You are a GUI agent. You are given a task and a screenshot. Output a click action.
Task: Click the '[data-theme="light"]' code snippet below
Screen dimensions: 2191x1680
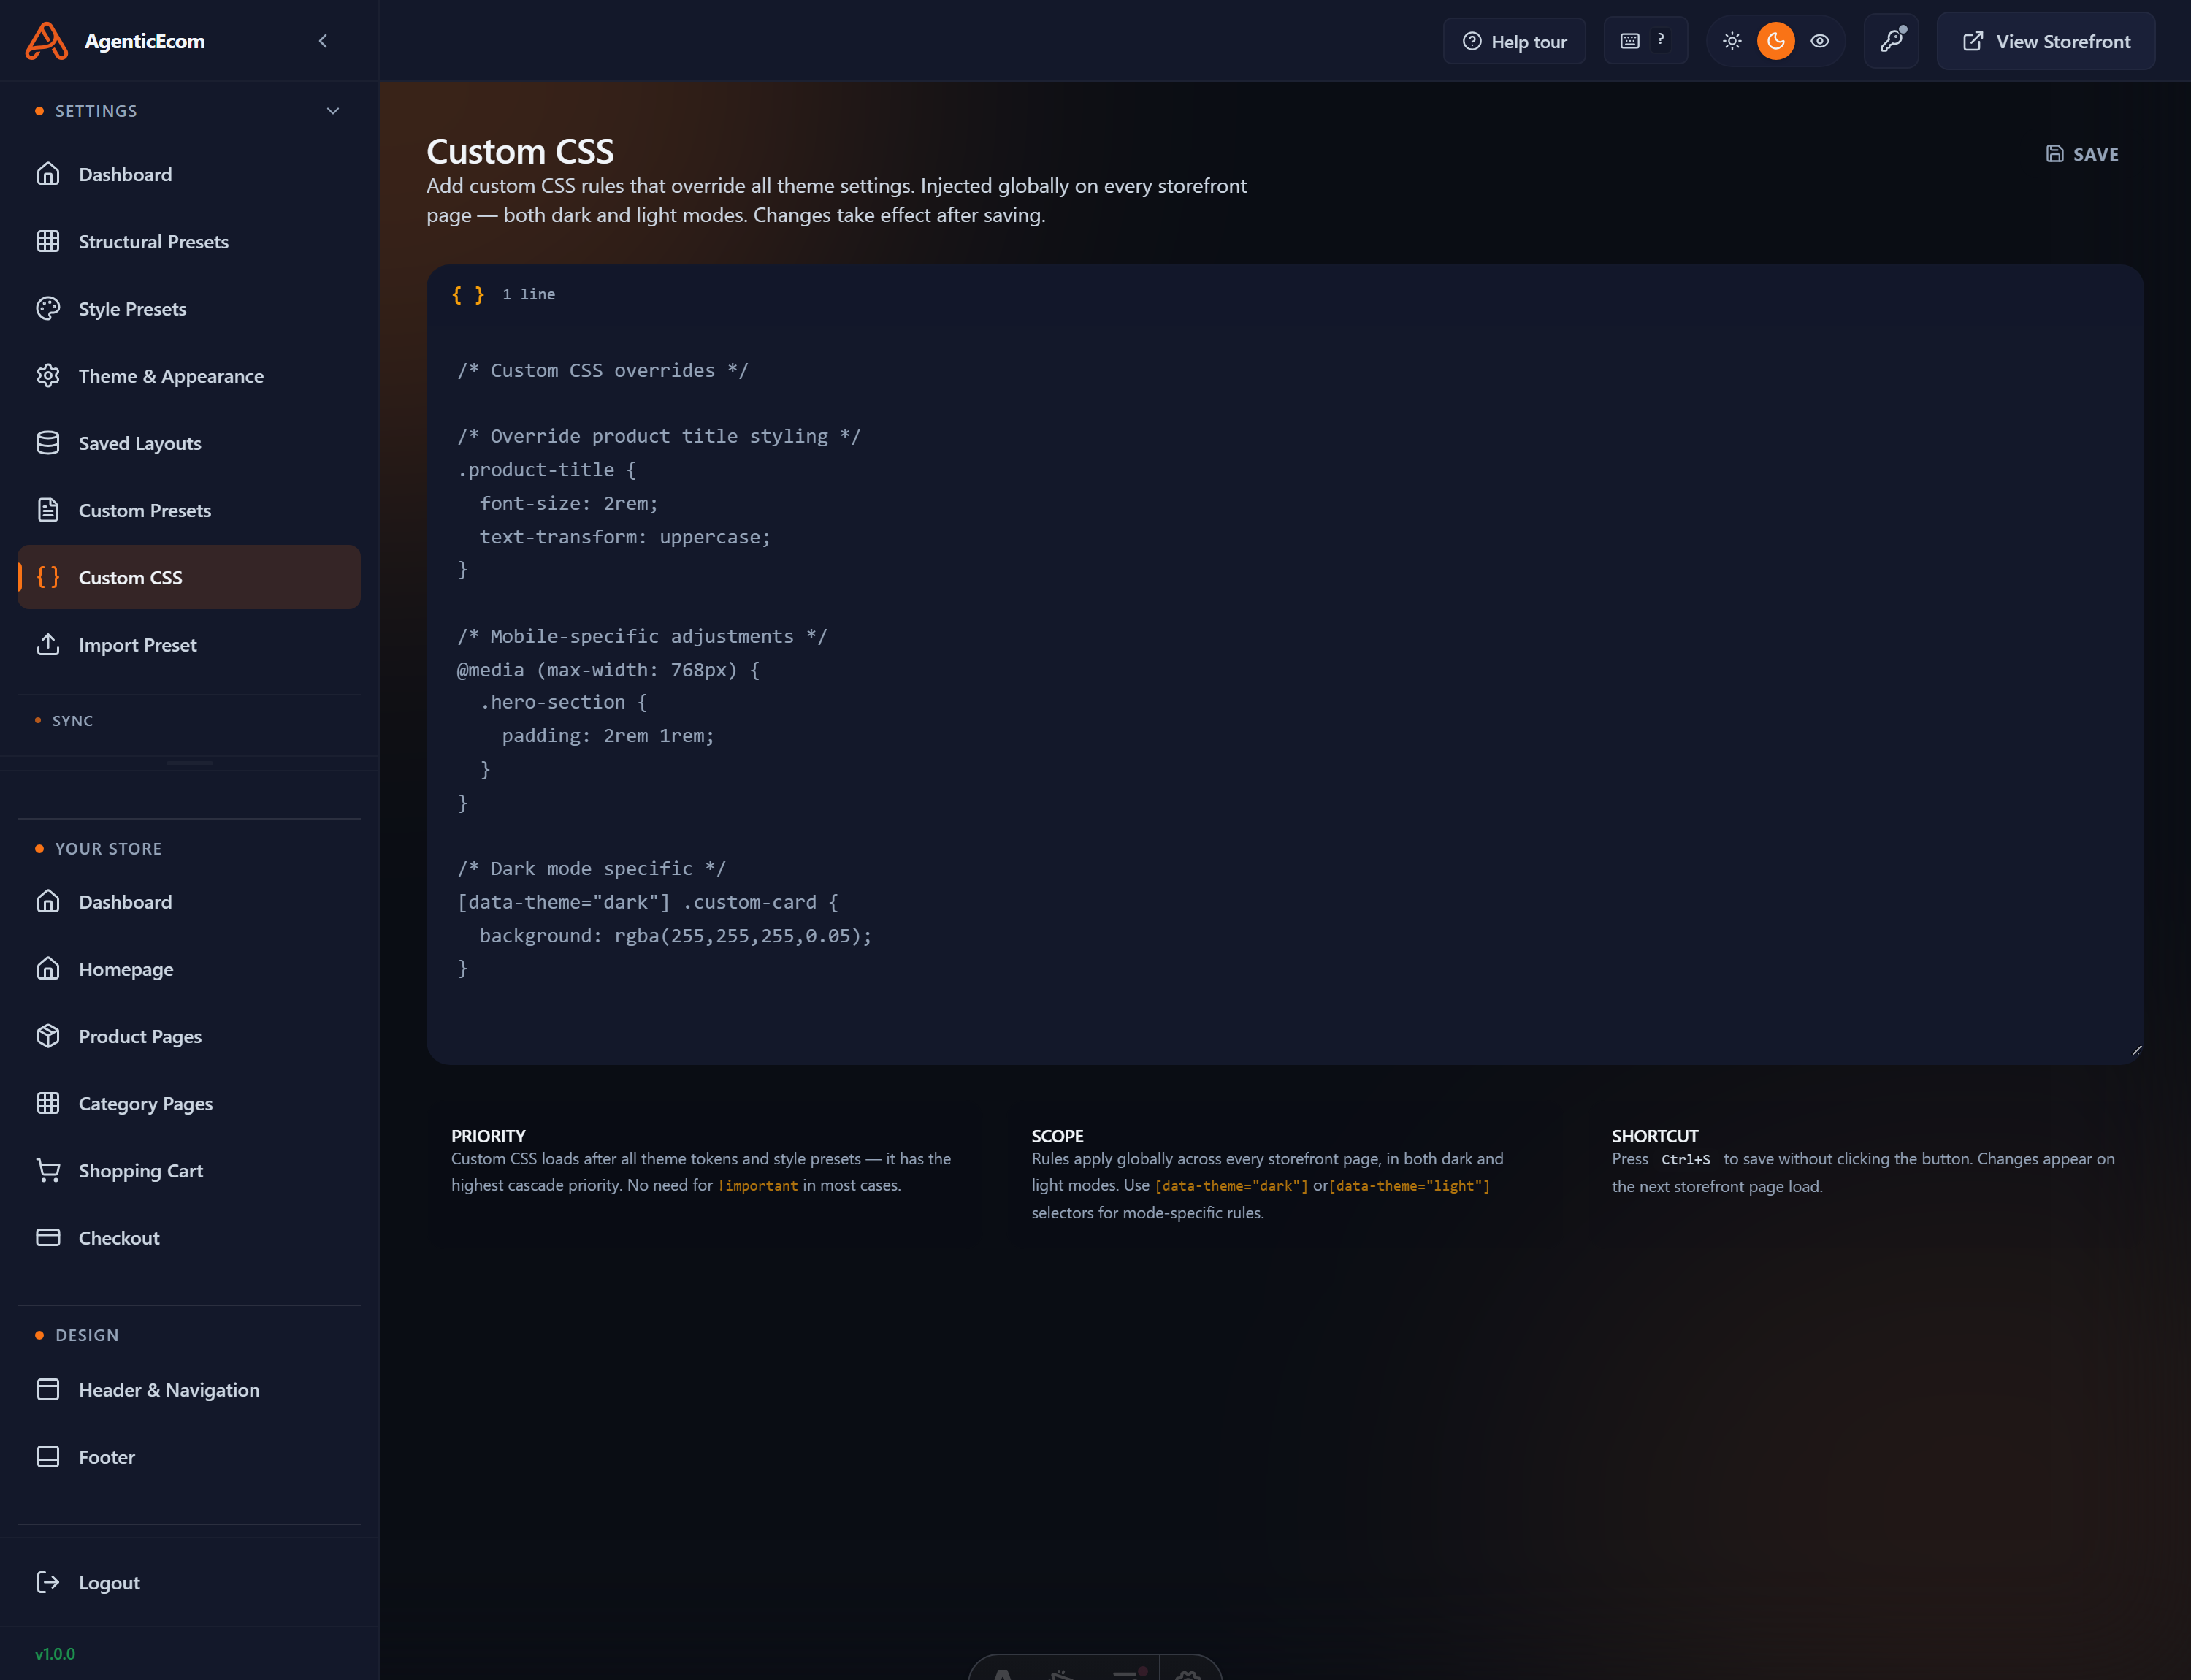point(1409,1186)
